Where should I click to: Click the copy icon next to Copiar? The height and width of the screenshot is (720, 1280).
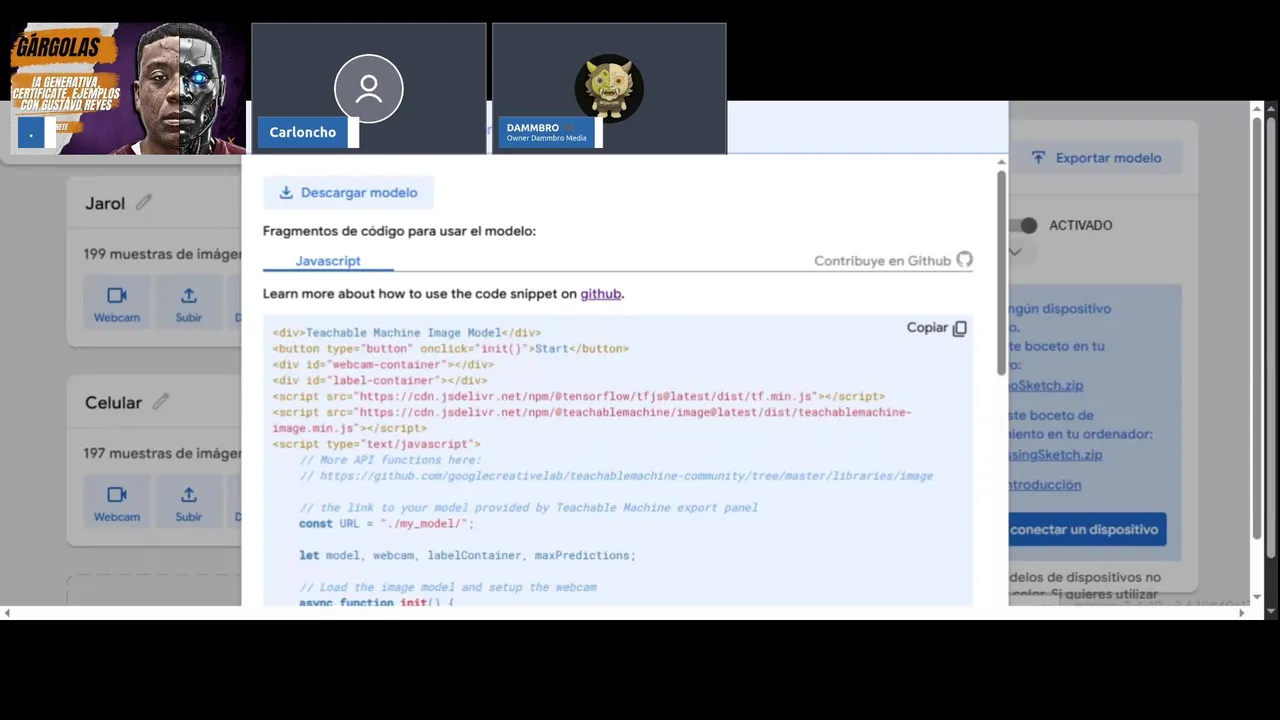pos(960,328)
